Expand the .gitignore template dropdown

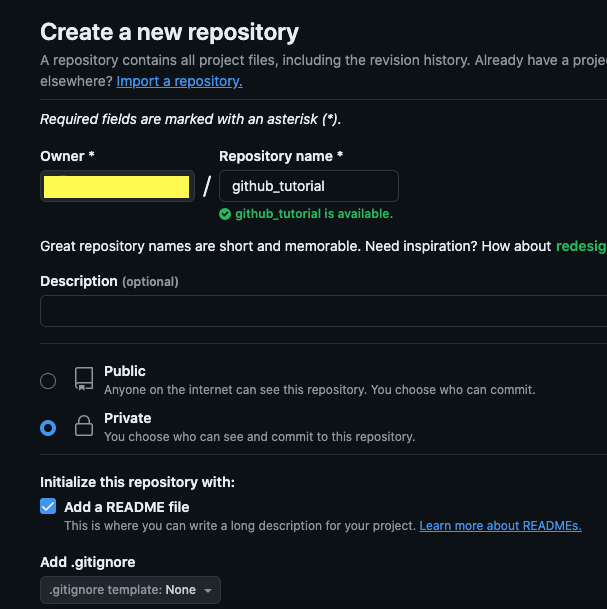click(130, 590)
